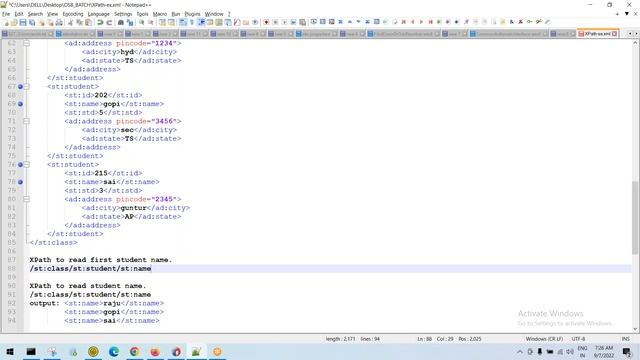Click the Save recorded macro icon

point(302,22)
